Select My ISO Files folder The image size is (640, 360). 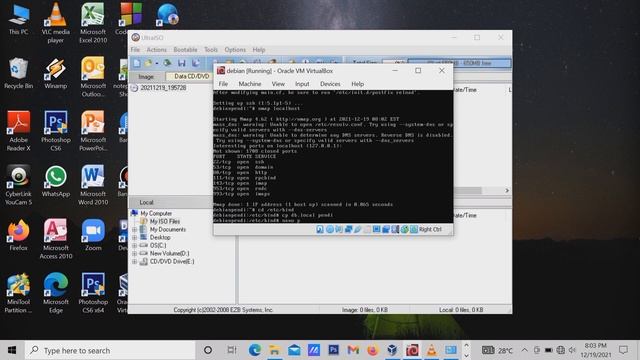(164, 222)
